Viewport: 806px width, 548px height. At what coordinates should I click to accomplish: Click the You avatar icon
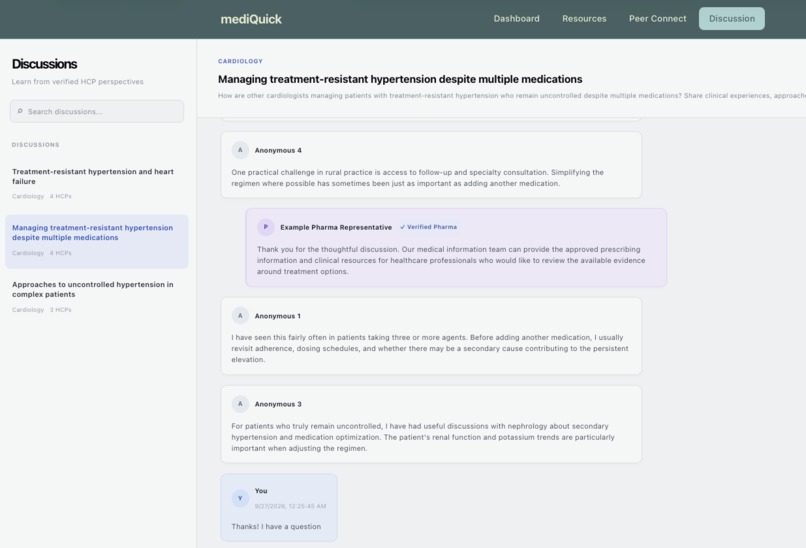pyautogui.click(x=240, y=498)
